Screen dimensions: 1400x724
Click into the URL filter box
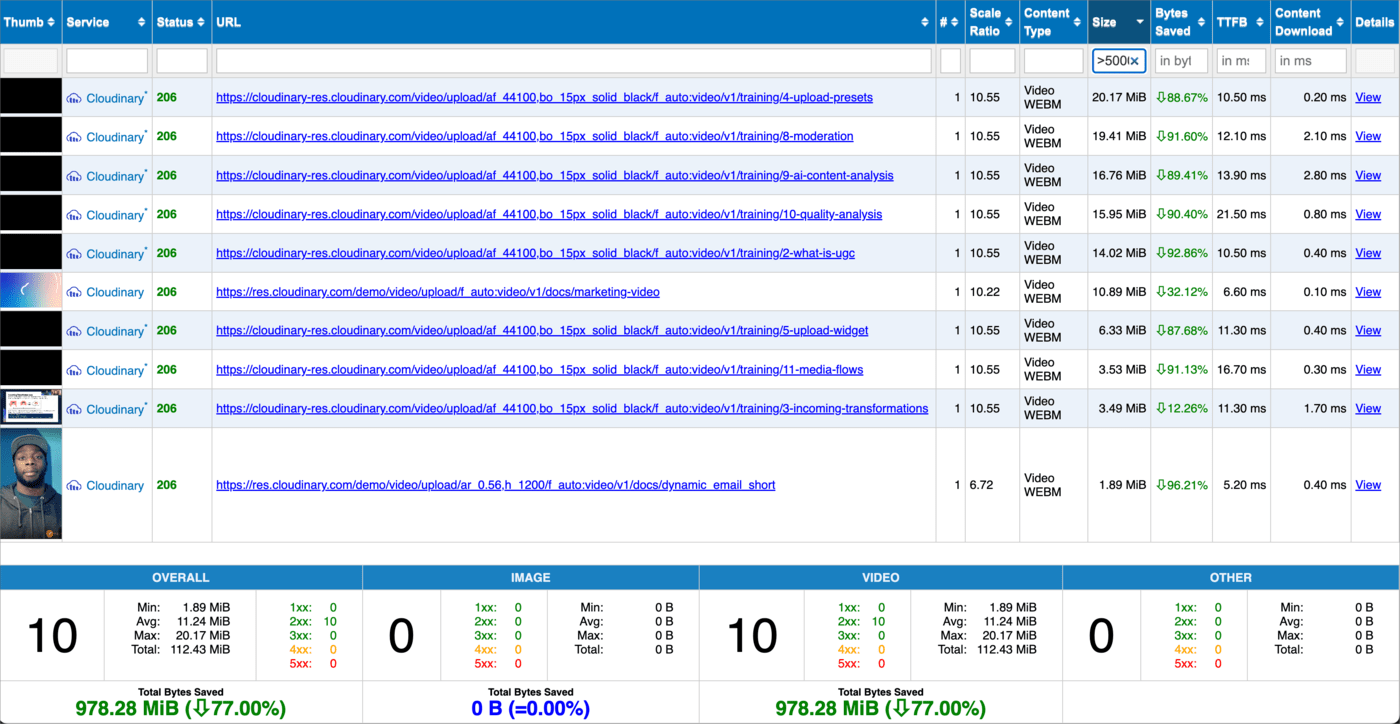click(574, 61)
